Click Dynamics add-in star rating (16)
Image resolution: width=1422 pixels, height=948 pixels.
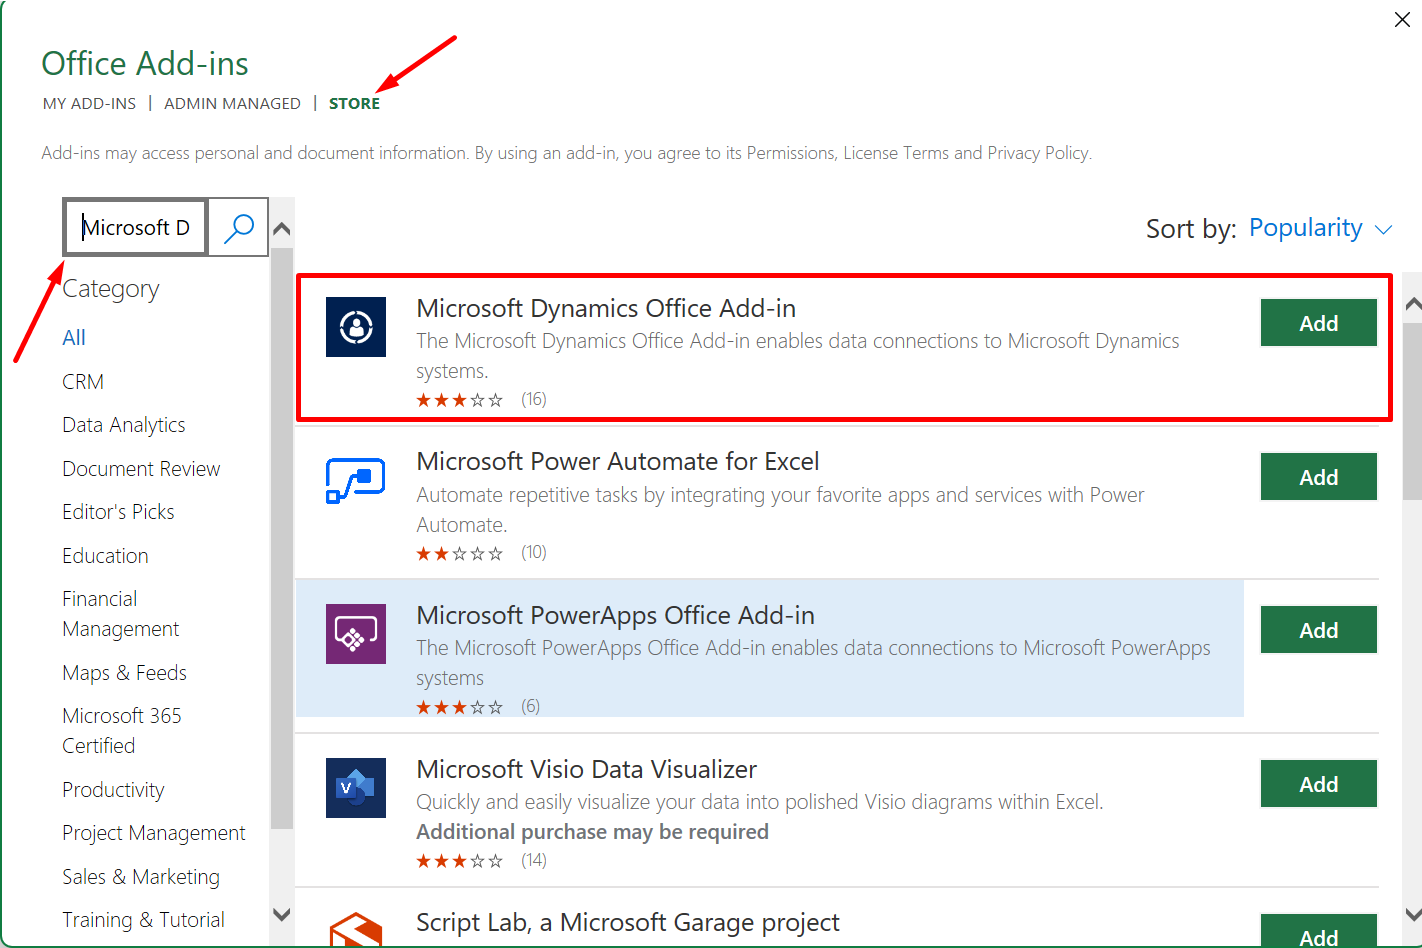pos(481,400)
